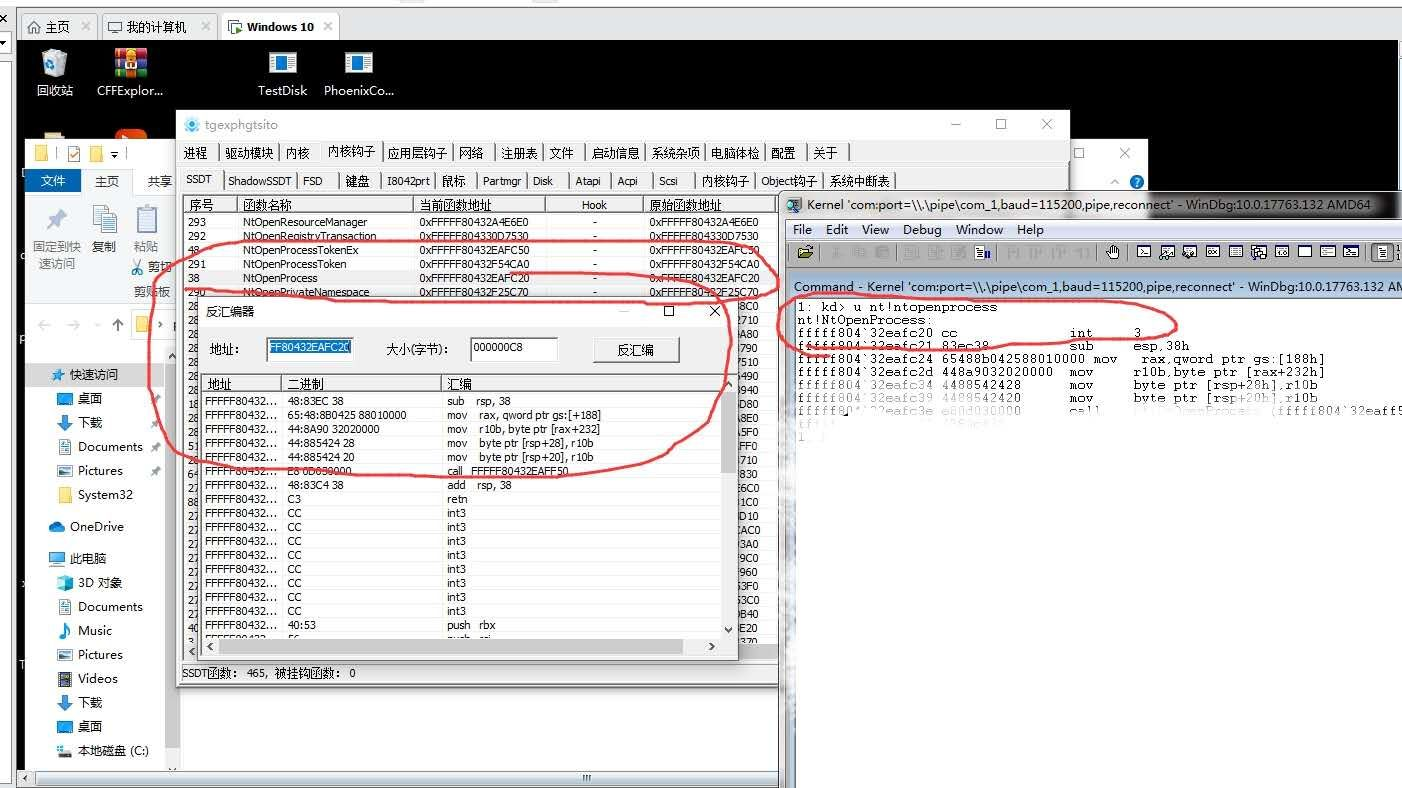The height and width of the screenshot is (788, 1402).
Task: Click Explorer Copy ribbon icon
Action: [104, 219]
